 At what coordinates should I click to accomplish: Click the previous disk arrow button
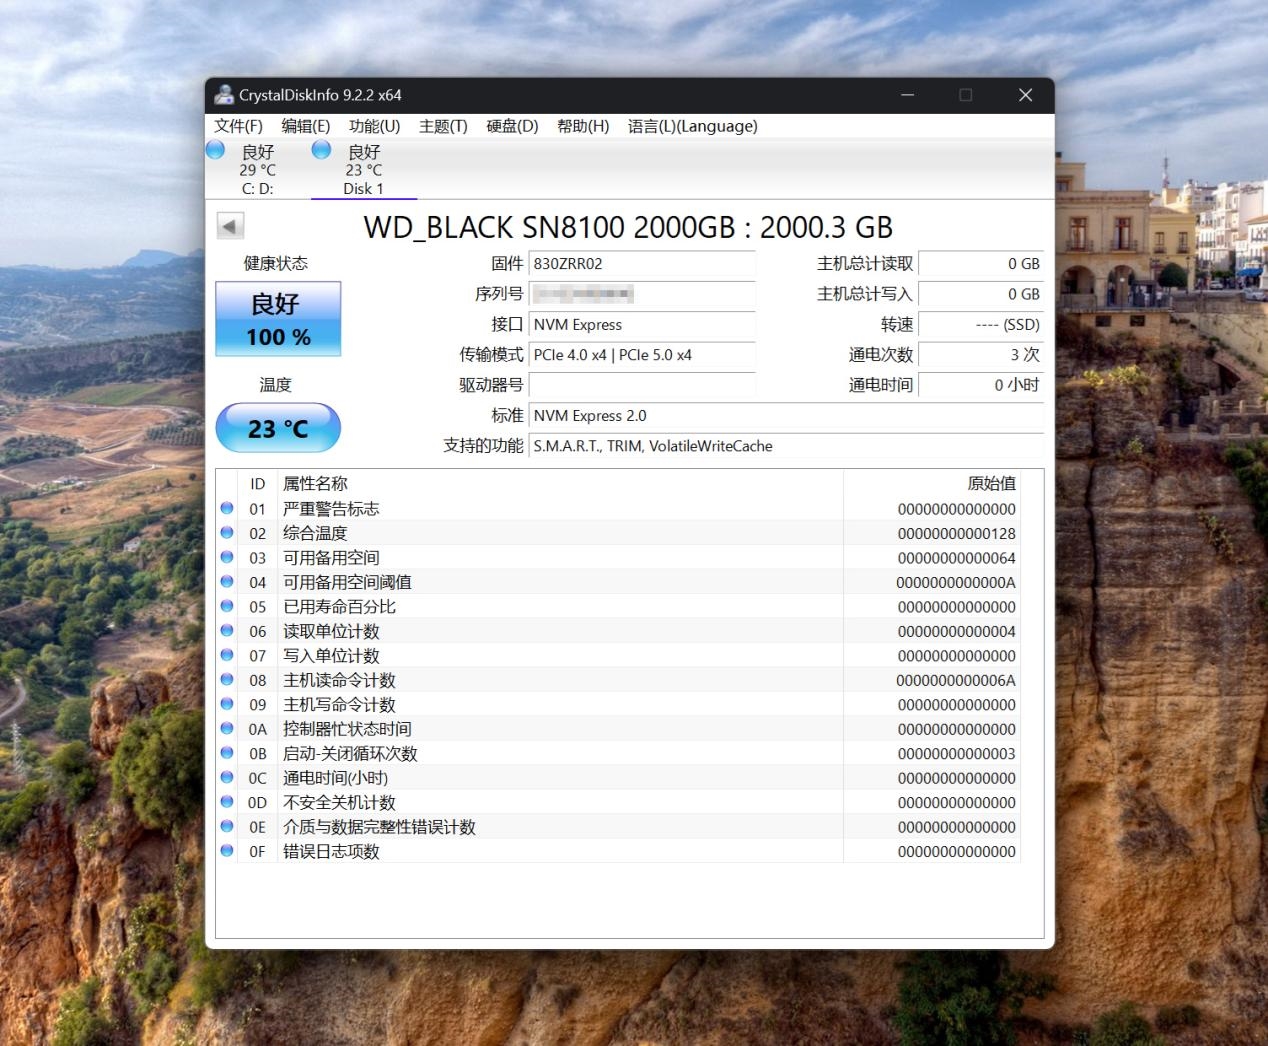230,226
